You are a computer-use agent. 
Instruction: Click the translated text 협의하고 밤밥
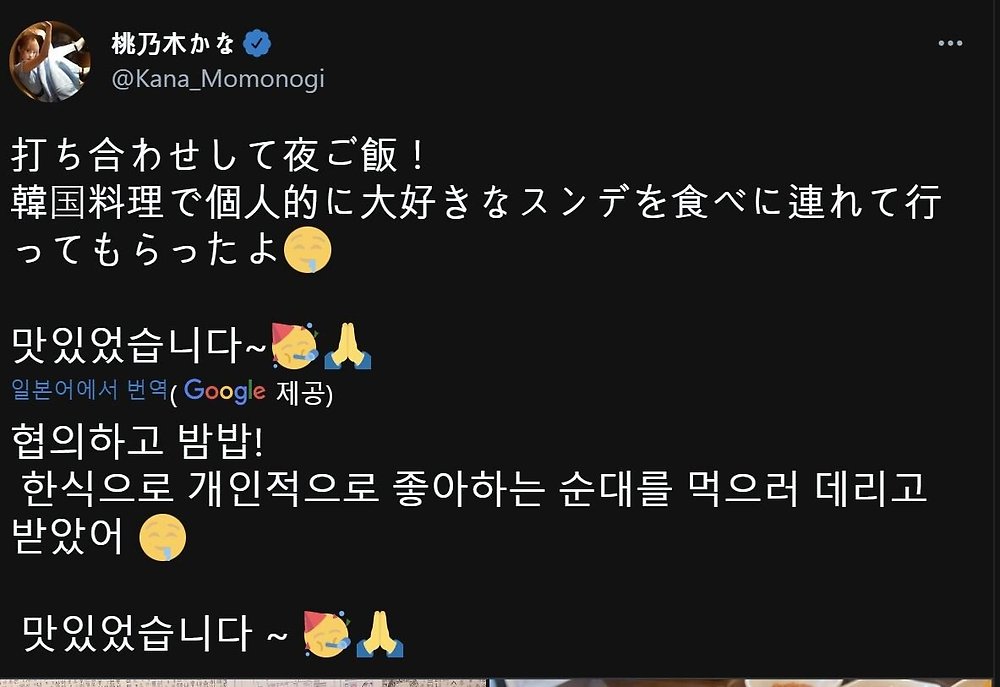tap(138, 441)
